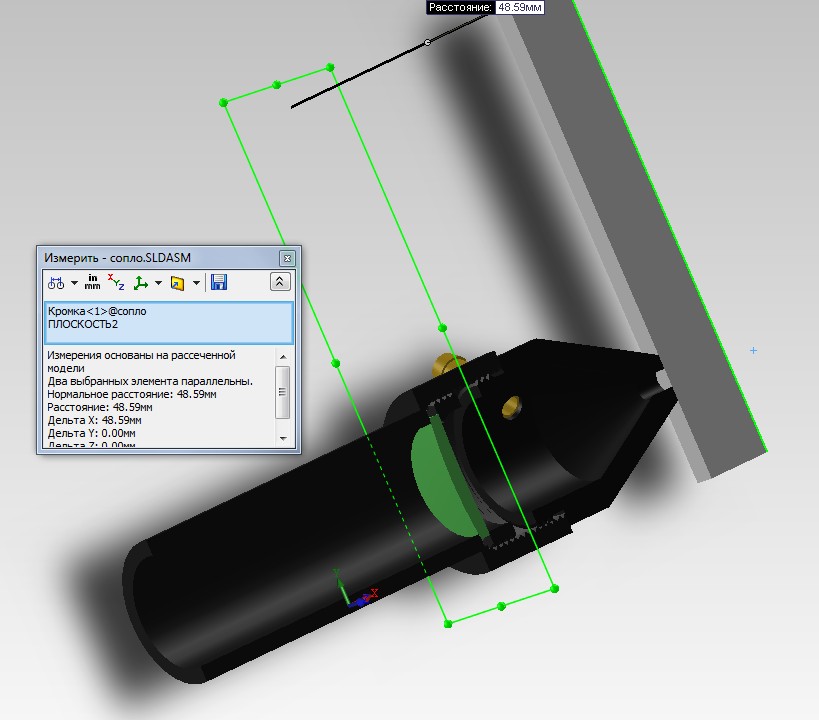Open the Arc/Circle Measurements dropdown arrow
This screenshot has width=819, height=720.
(x=74, y=283)
